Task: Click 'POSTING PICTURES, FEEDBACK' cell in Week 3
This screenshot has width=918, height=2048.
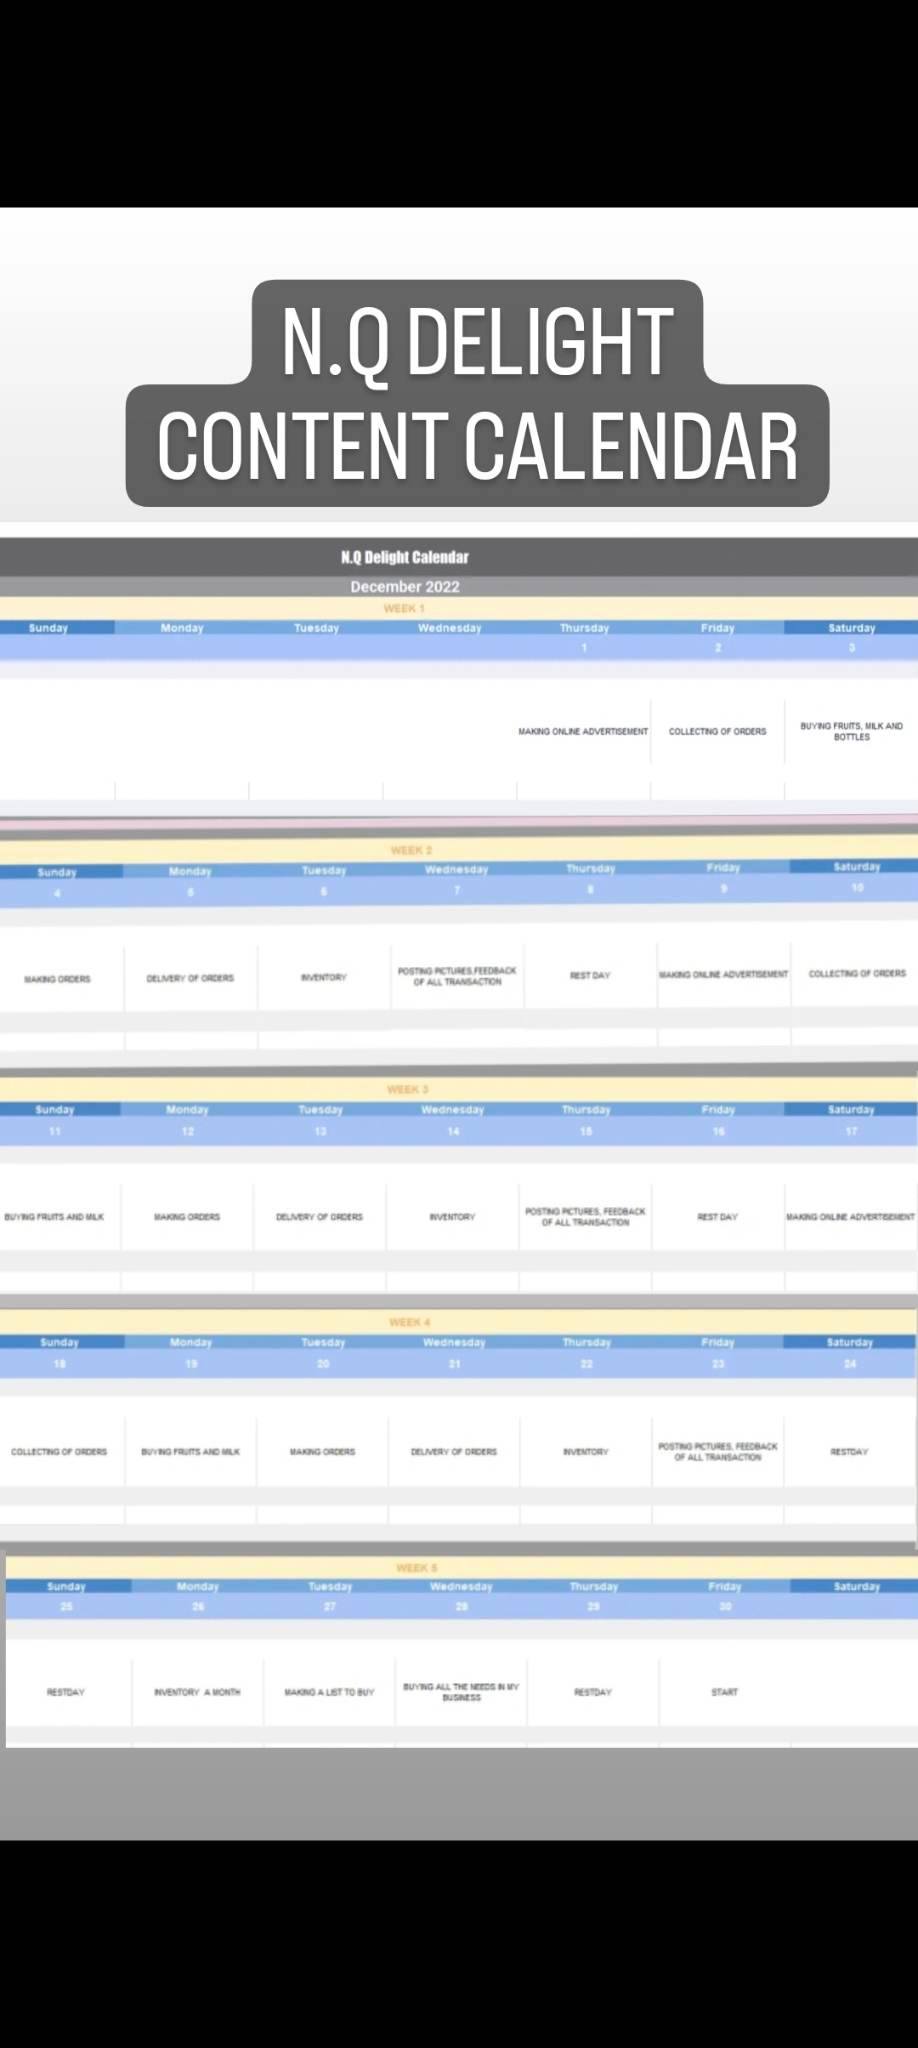Action: tap(585, 1217)
